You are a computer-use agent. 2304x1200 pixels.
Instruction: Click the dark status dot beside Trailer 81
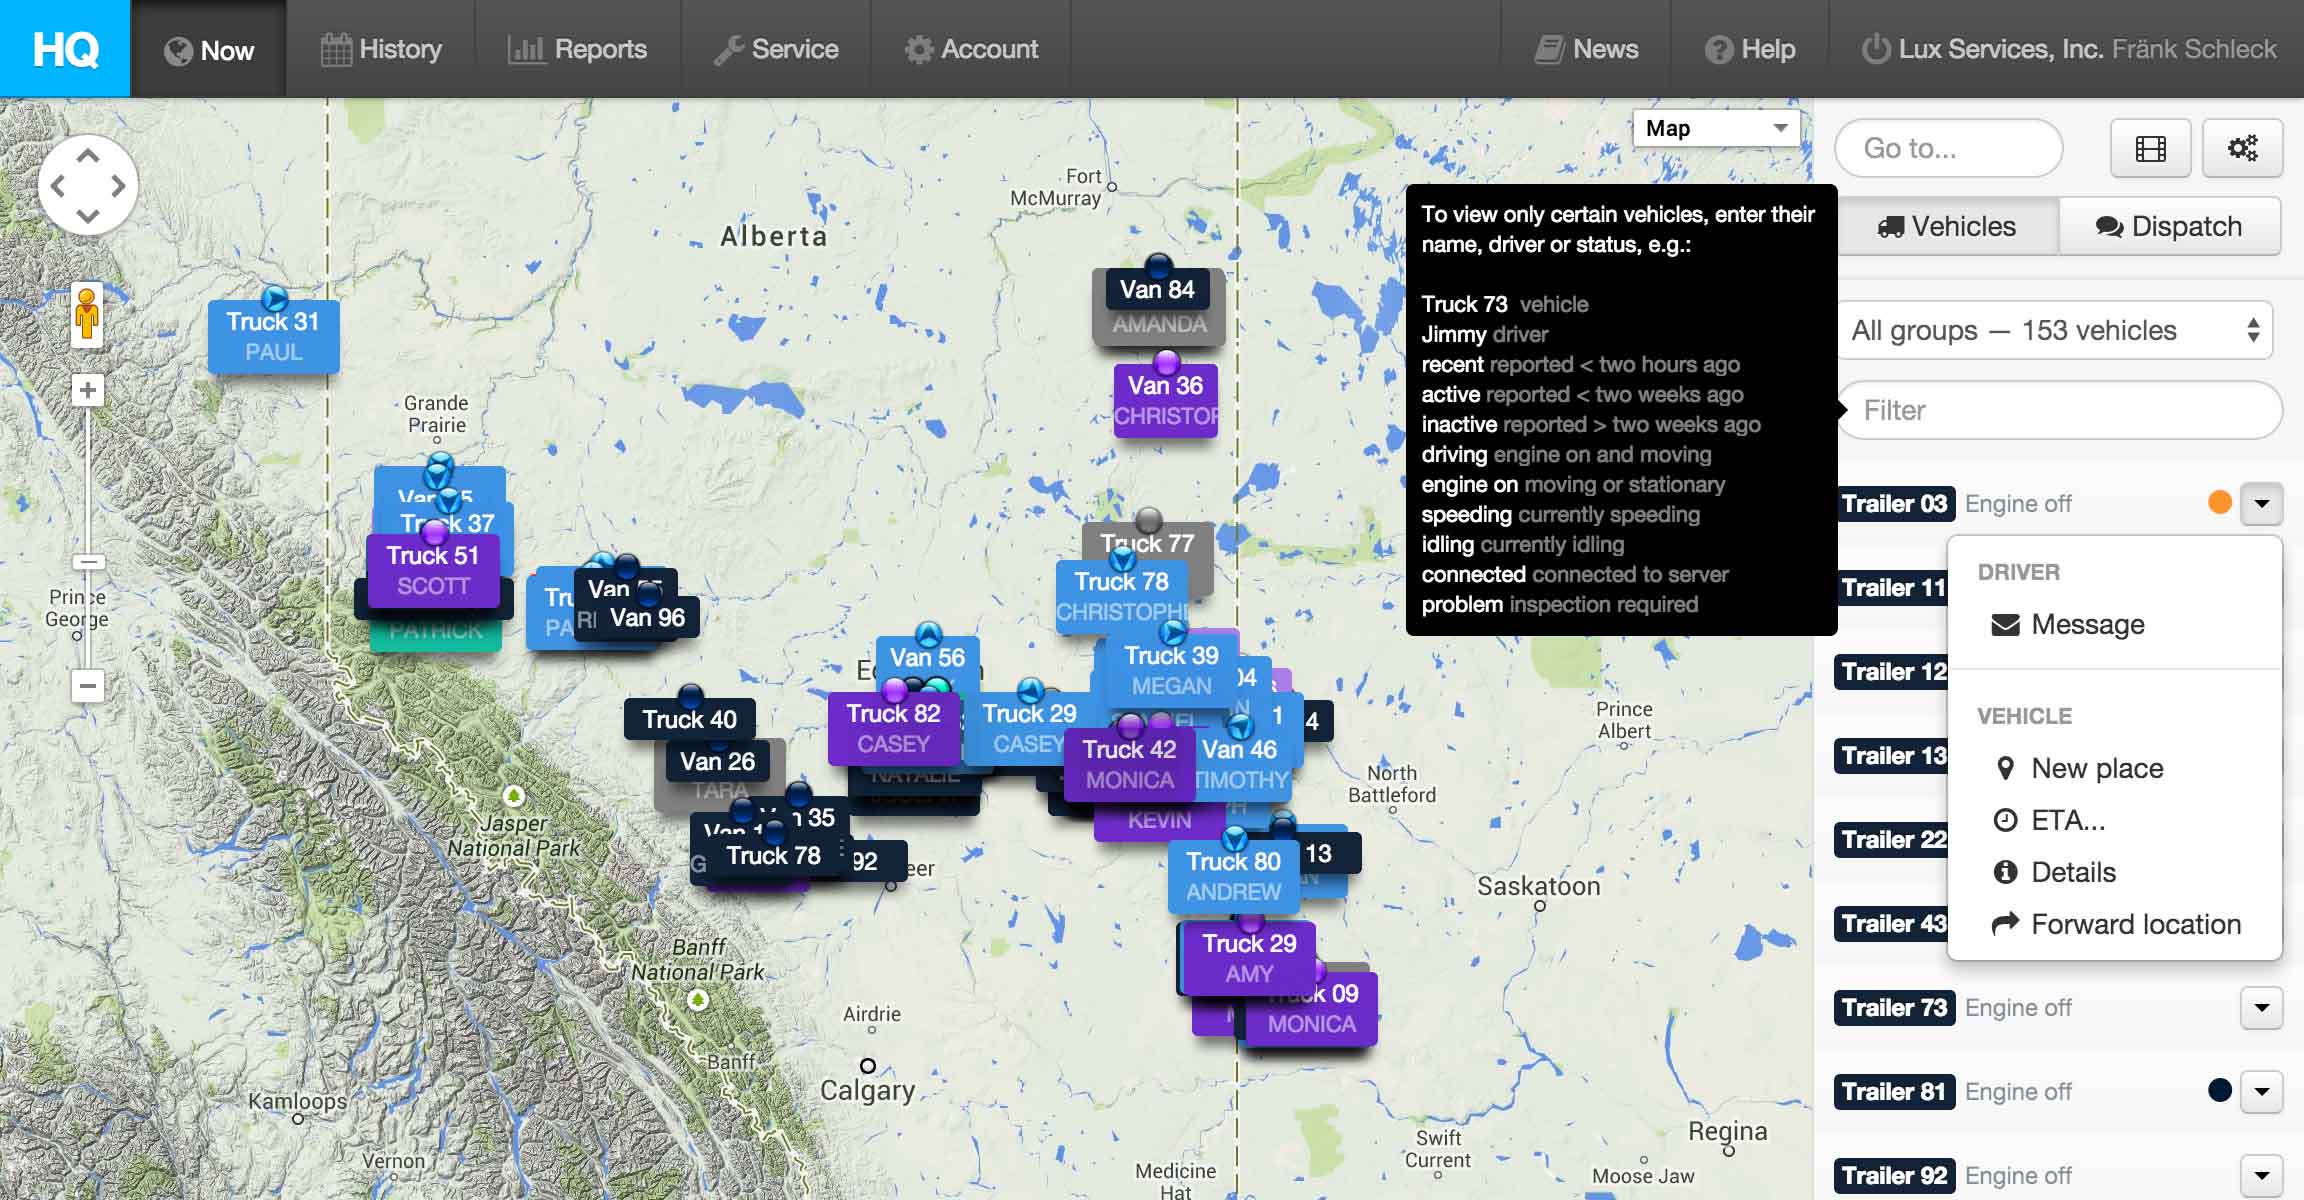pyautogui.click(x=2220, y=1091)
